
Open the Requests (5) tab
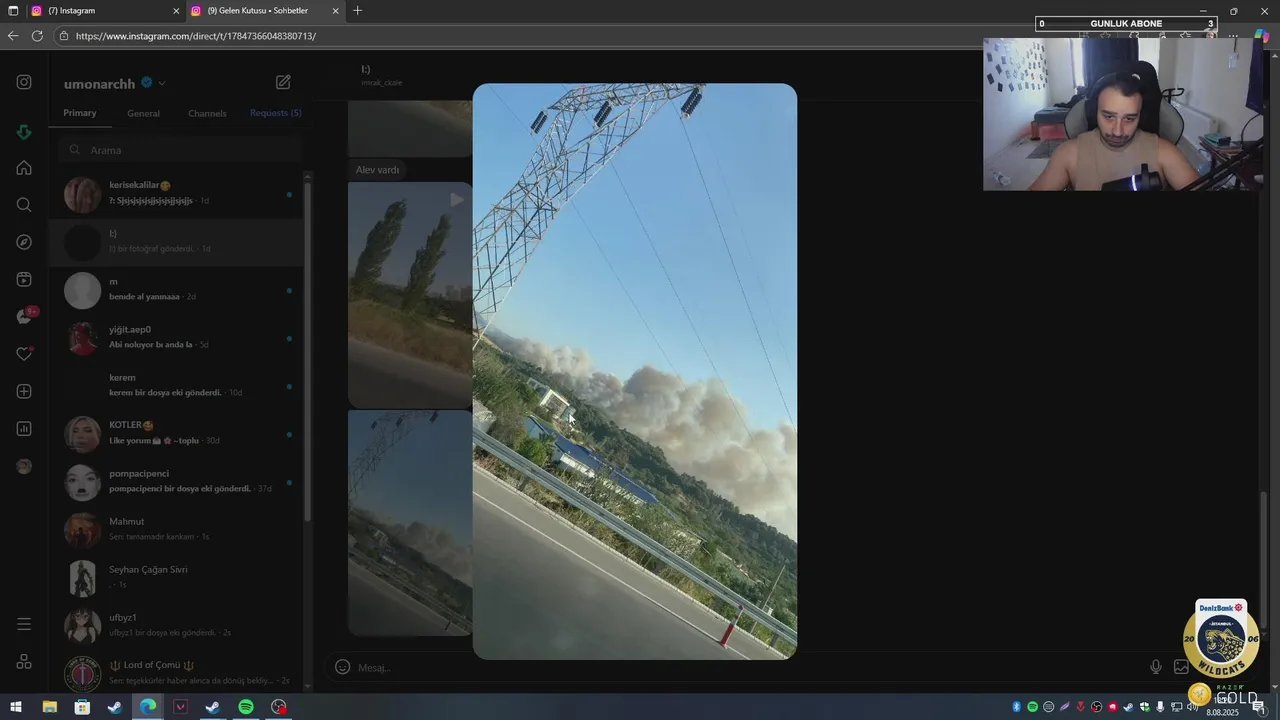(x=275, y=113)
